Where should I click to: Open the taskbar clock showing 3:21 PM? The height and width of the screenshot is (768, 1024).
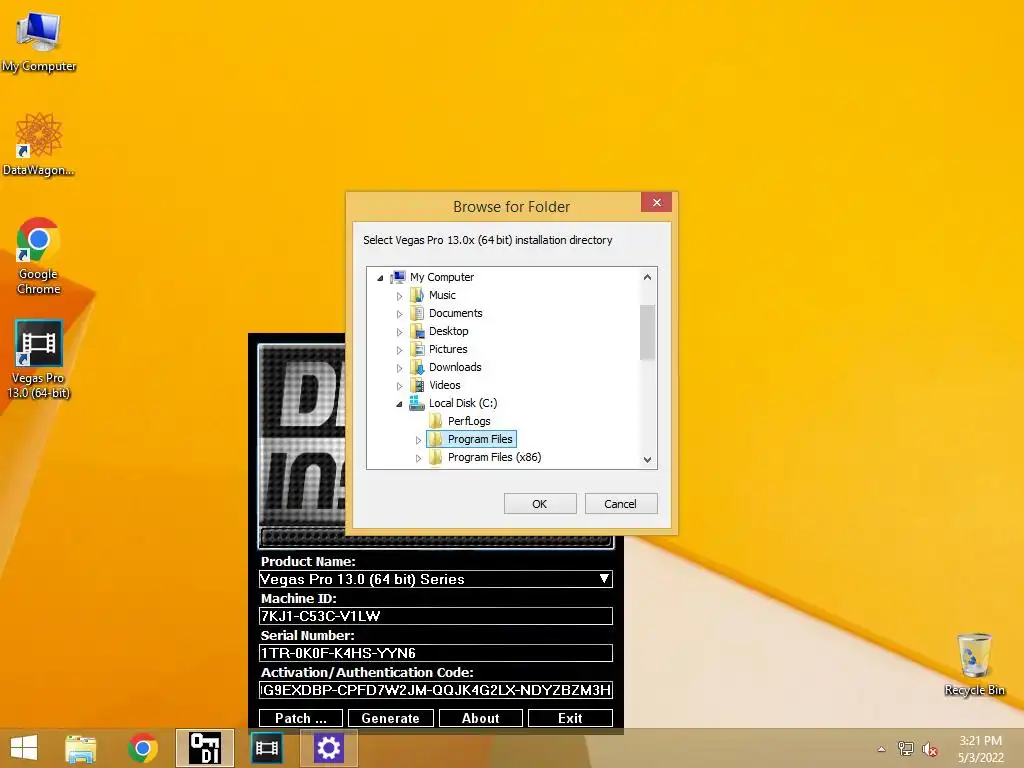(x=980, y=749)
